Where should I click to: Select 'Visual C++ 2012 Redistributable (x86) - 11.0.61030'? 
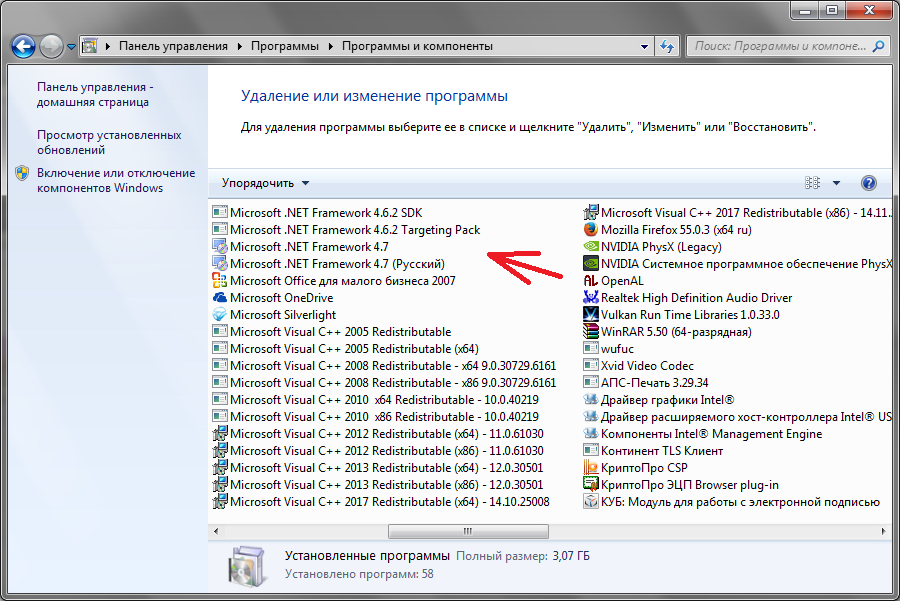(378, 451)
